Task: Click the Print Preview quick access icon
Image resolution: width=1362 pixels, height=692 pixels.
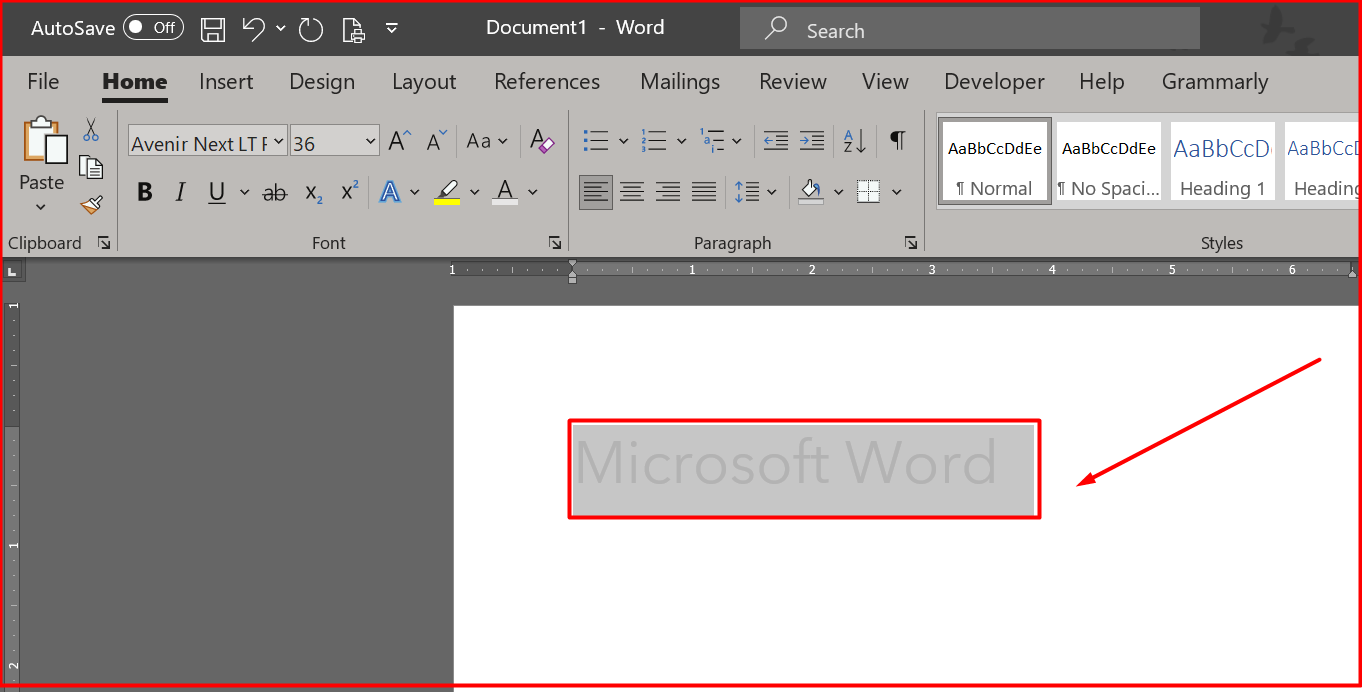Action: click(x=353, y=30)
